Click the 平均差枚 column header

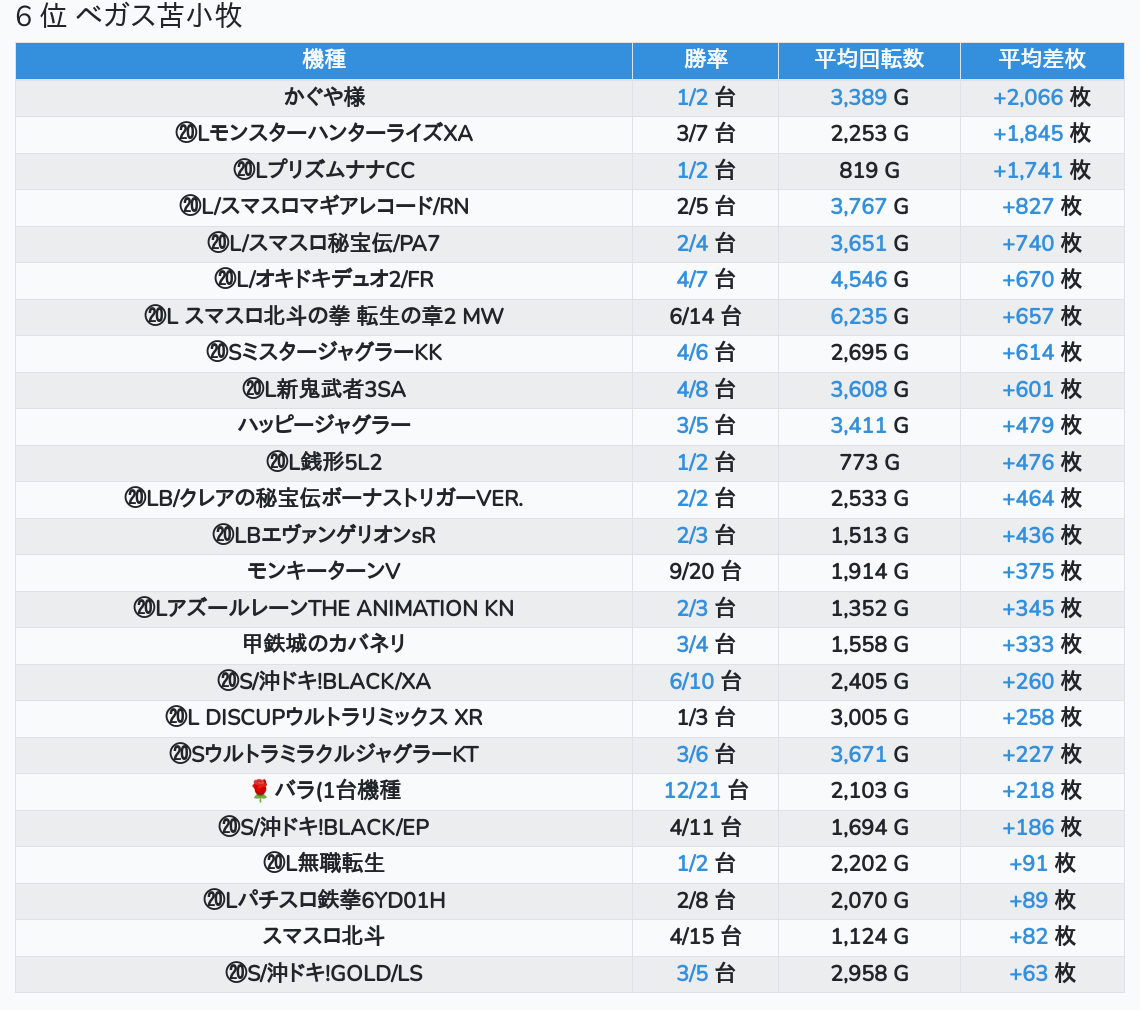[1042, 60]
